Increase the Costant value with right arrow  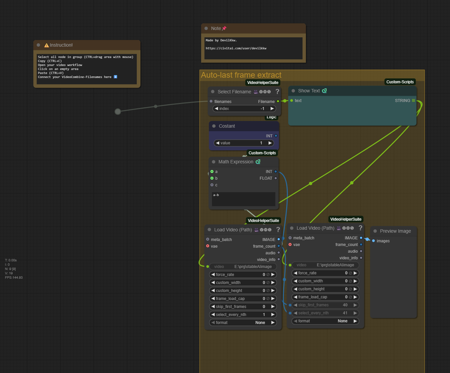pos(270,143)
